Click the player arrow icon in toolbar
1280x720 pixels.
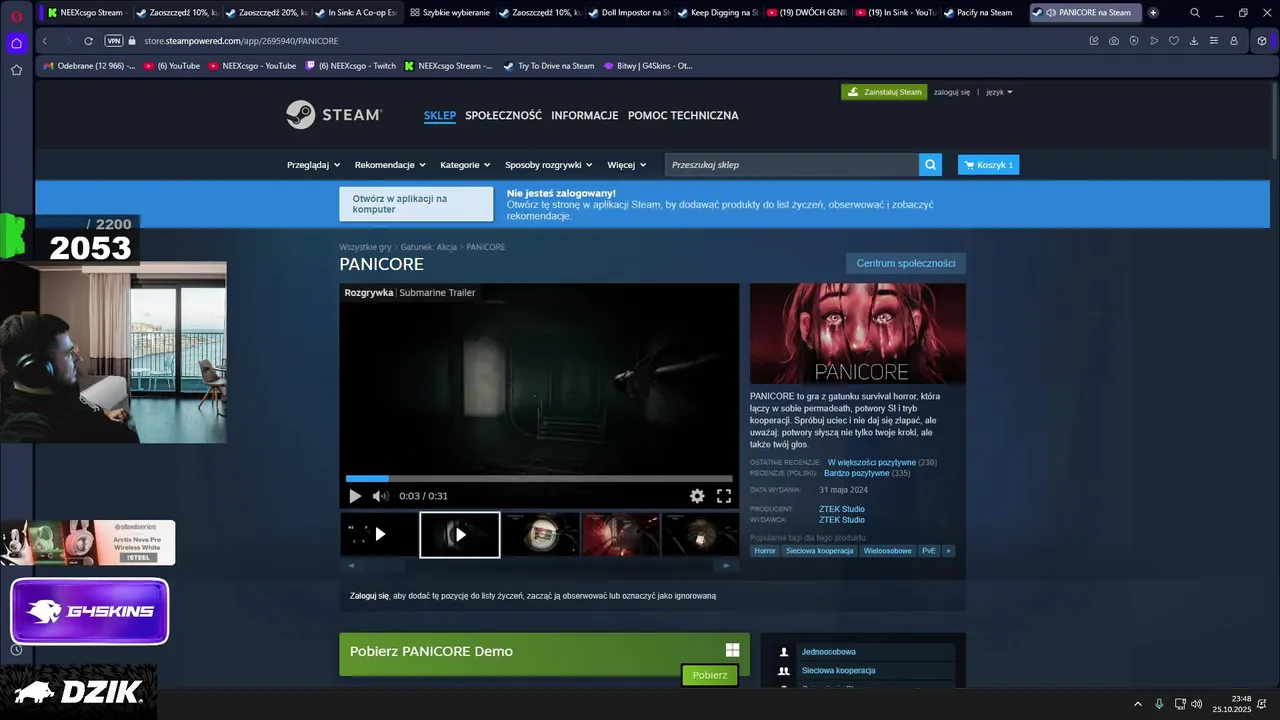pyautogui.click(x=1154, y=41)
